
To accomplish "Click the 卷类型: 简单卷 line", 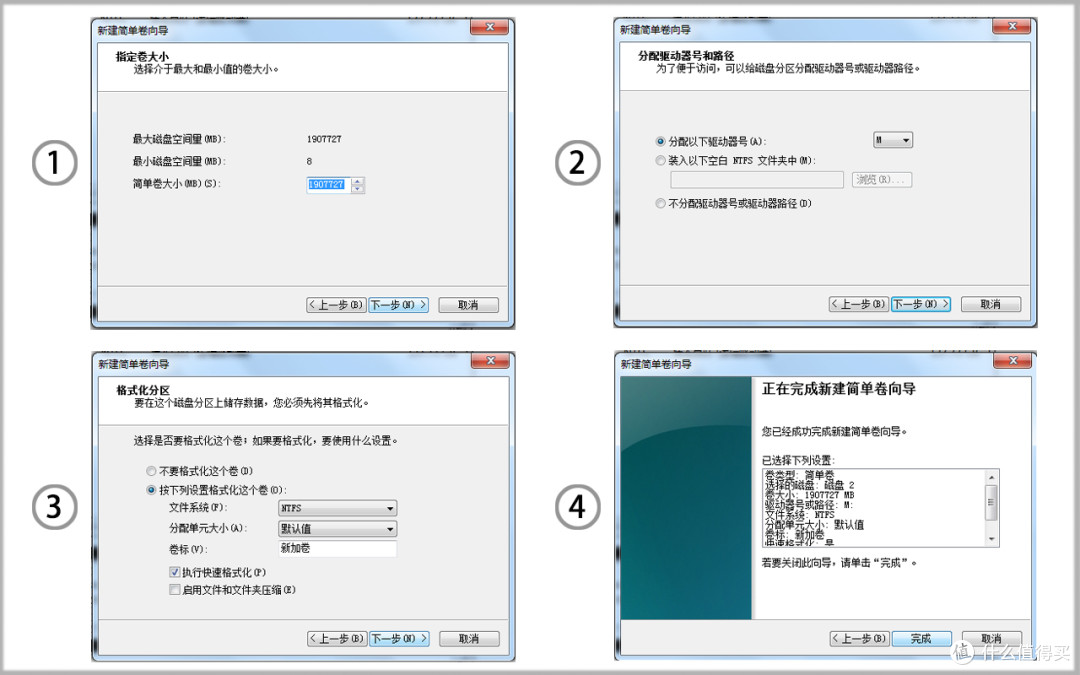I will coord(799,475).
